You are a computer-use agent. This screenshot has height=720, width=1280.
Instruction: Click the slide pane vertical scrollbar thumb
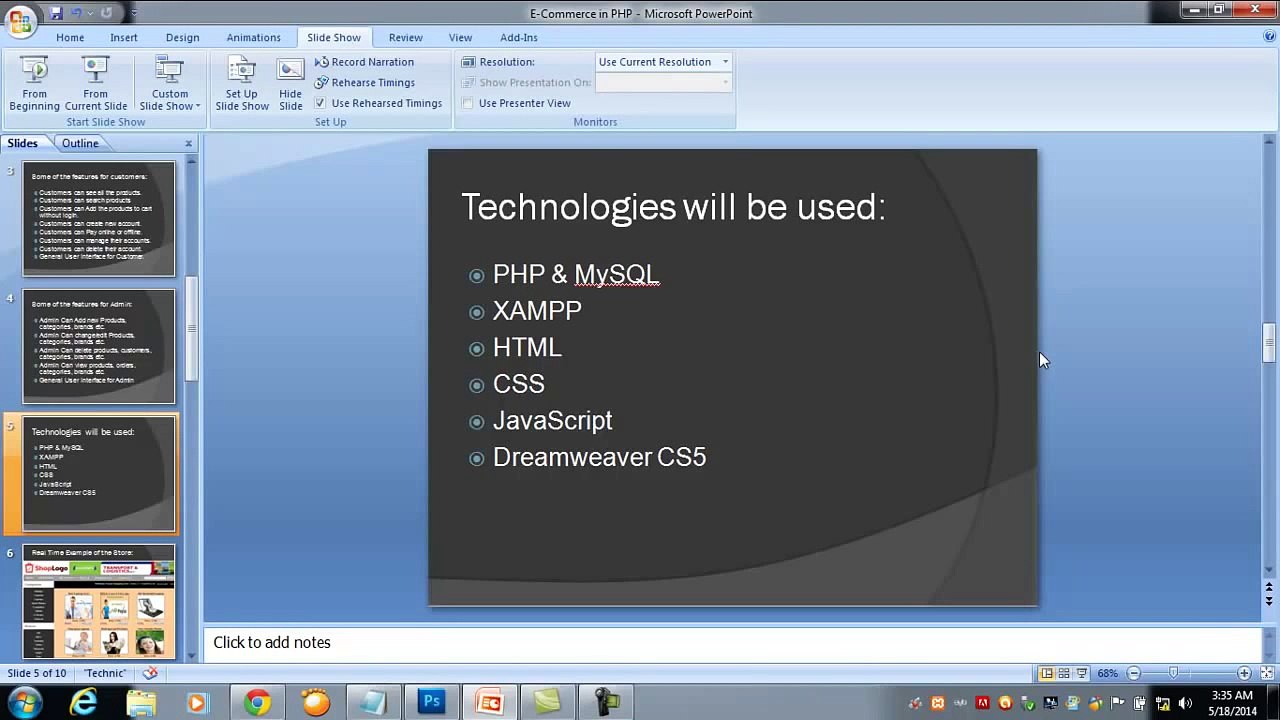point(1269,343)
